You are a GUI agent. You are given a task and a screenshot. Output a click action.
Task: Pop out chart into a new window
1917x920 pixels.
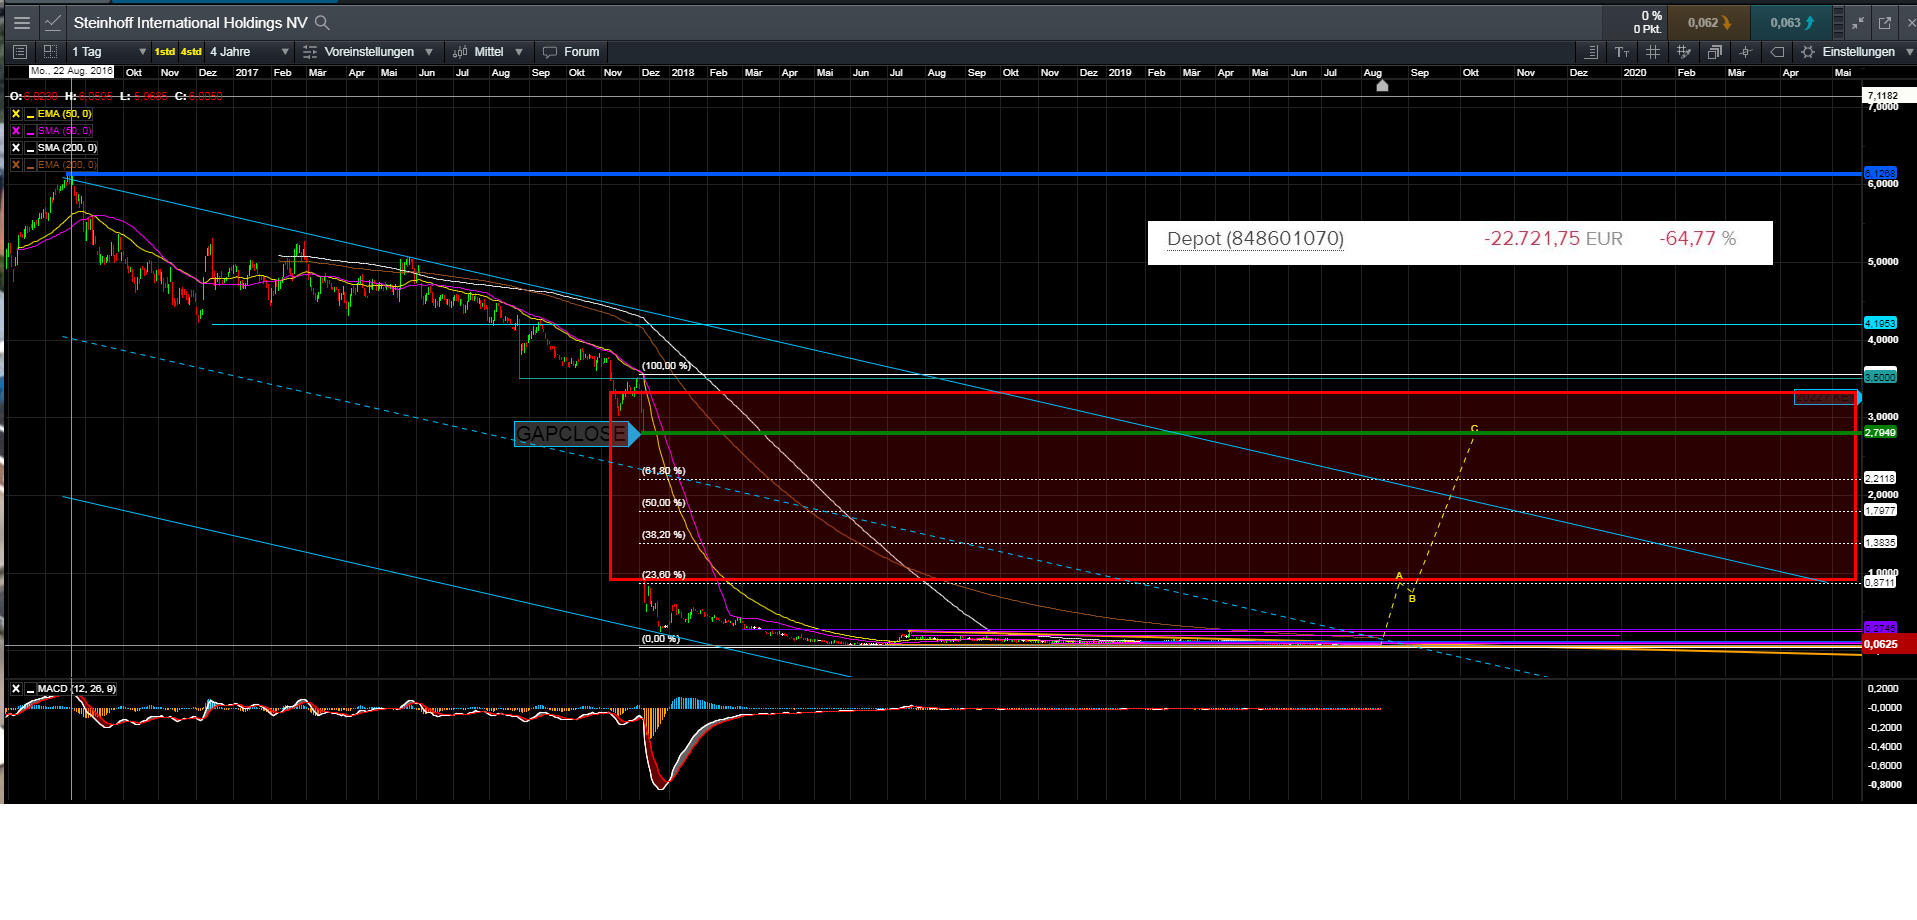1885,22
